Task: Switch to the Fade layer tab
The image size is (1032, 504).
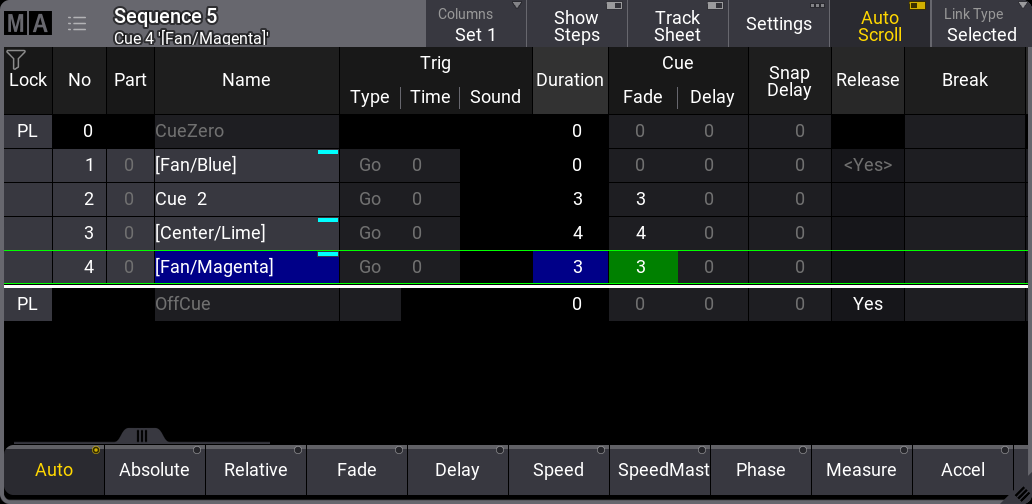Action: point(356,470)
